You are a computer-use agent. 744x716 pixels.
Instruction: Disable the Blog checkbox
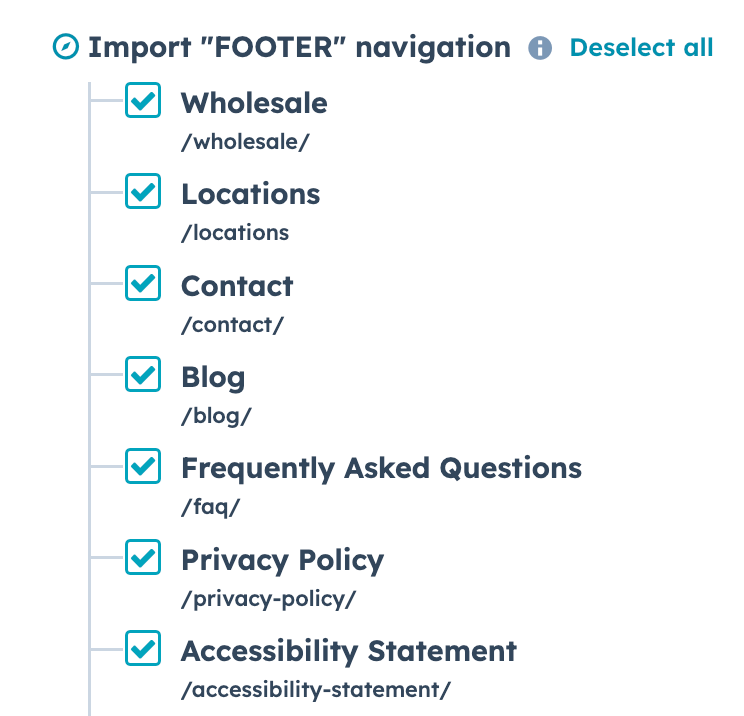pos(143,375)
